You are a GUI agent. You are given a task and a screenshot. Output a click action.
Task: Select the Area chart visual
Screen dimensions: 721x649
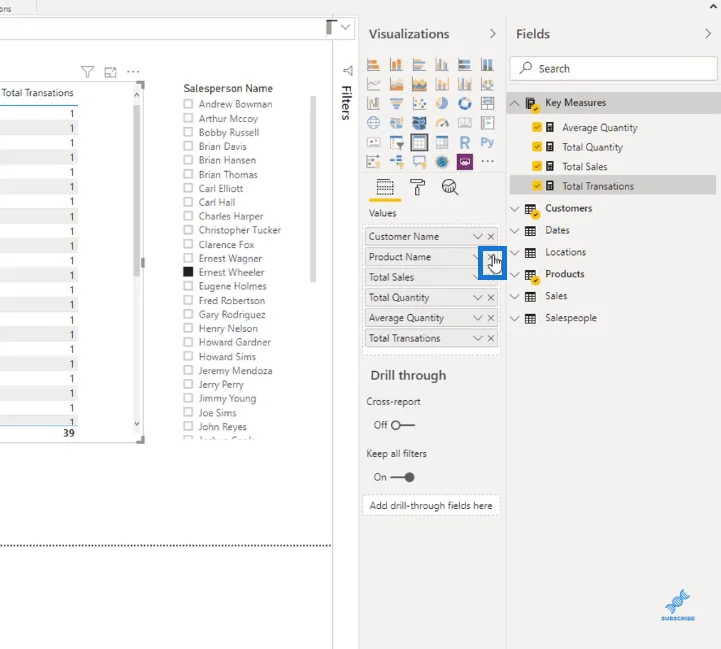[396, 84]
